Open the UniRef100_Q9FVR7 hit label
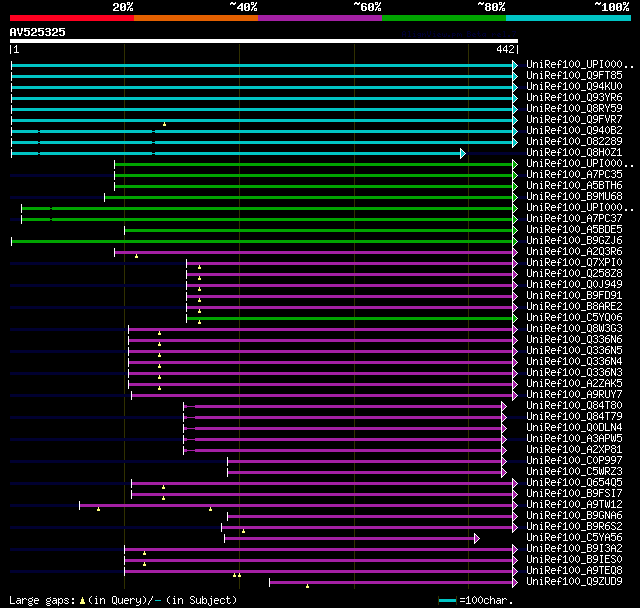Viewport: 640px width, 608px height. click(x=574, y=120)
